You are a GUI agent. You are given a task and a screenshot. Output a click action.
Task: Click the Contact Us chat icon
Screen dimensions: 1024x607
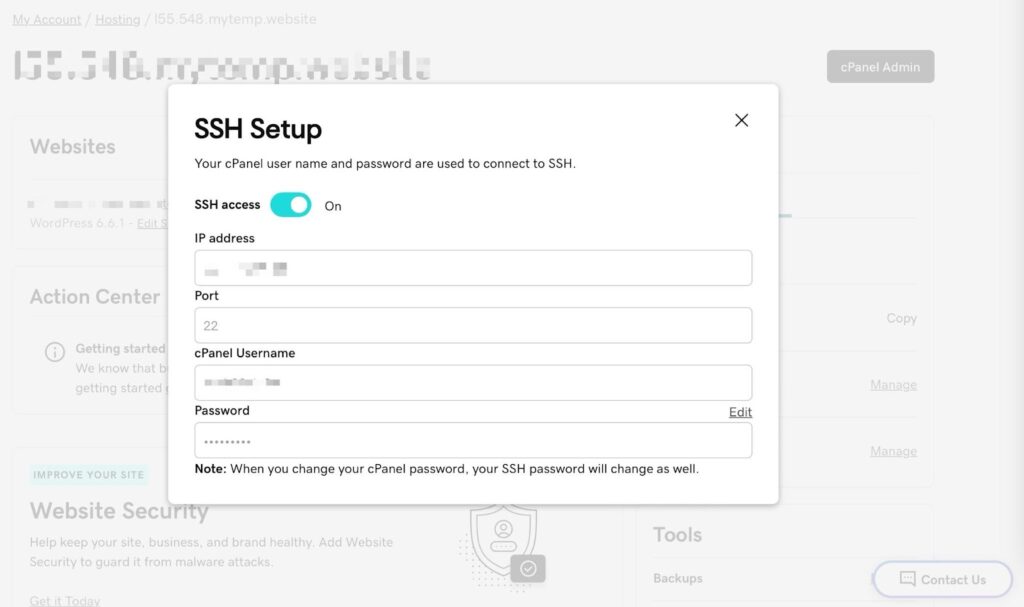click(x=907, y=579)
